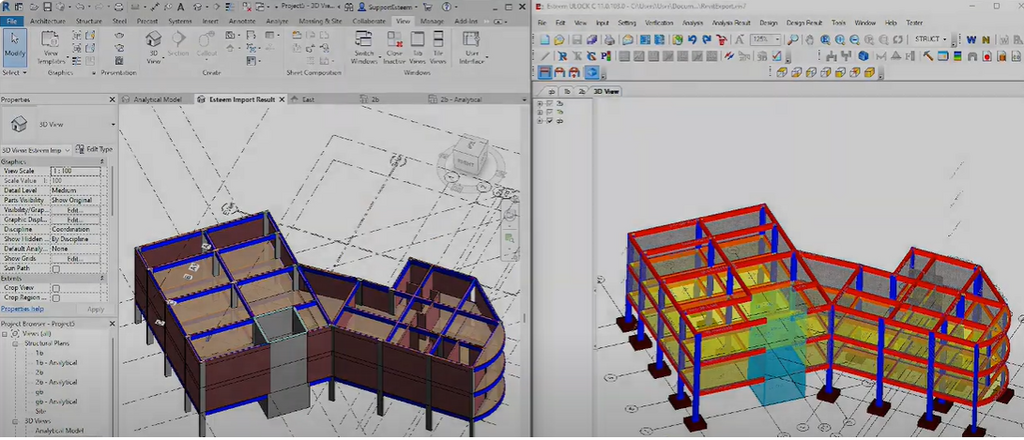Open the Analysis Result menu in Esteem
Image resolution: width=1024 pixels, height=440 pixels.
point(729,21)
